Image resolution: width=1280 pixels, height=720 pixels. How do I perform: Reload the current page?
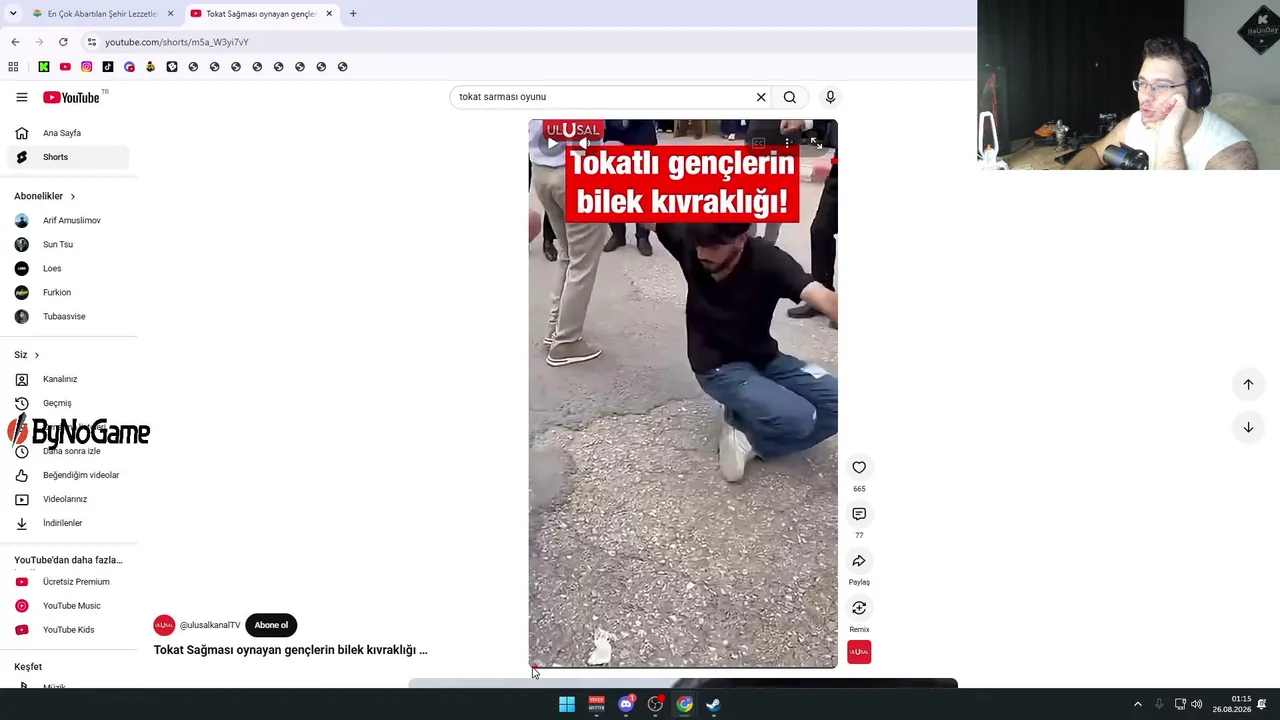click(63, 42)
